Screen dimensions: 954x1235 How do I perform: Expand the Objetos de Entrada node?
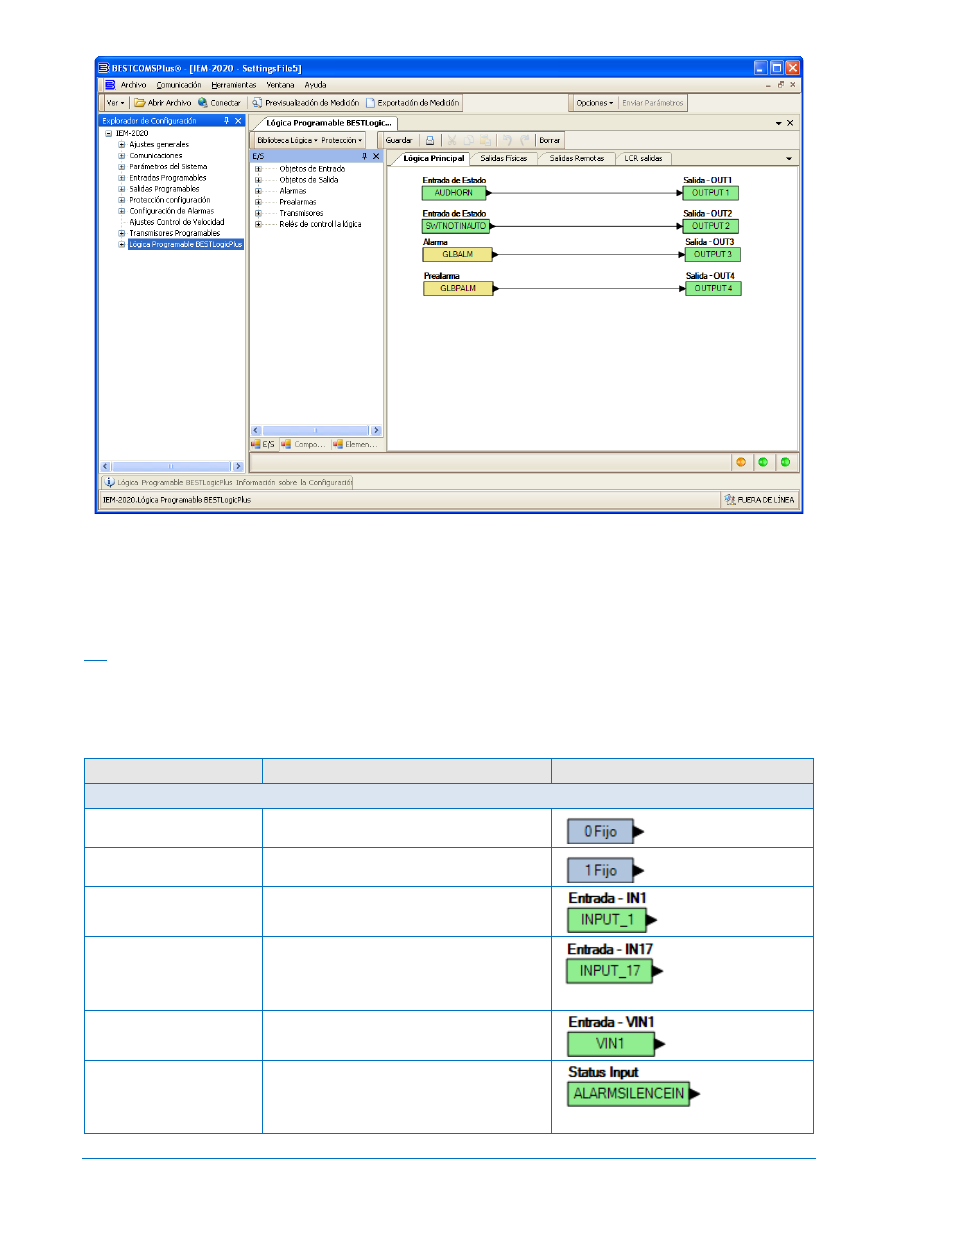click(258, 169)
